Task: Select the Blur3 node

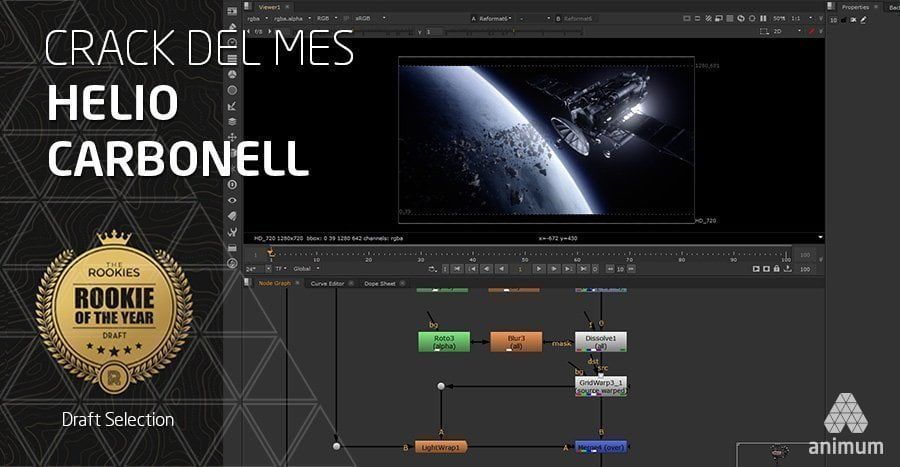Action: 516,342
